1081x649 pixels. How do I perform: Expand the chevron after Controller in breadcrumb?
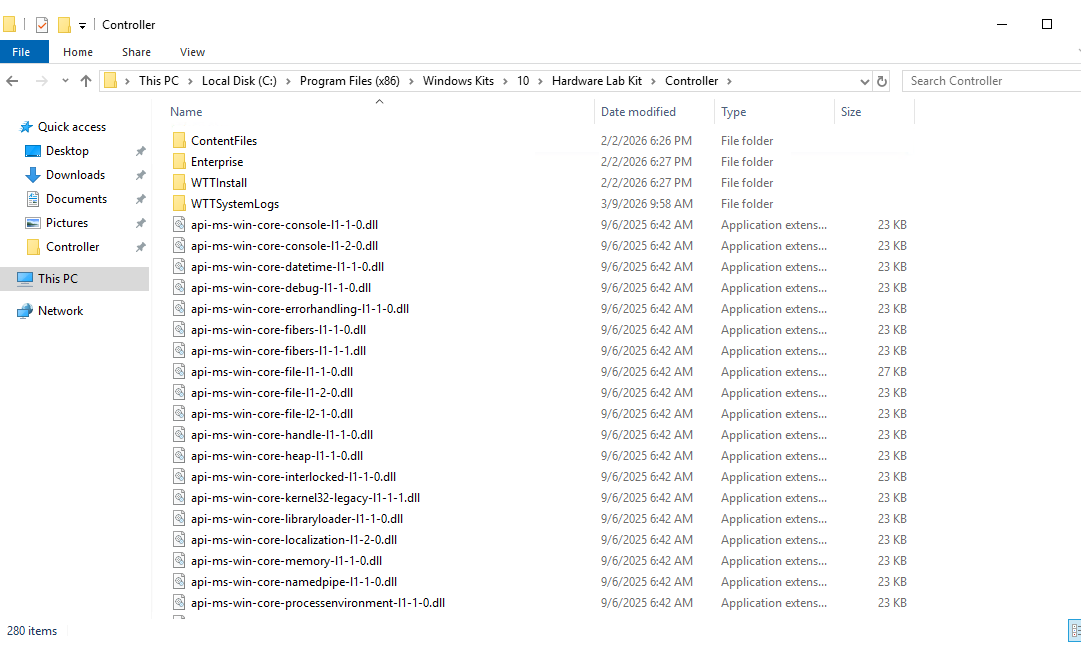[x=729, y=81]
